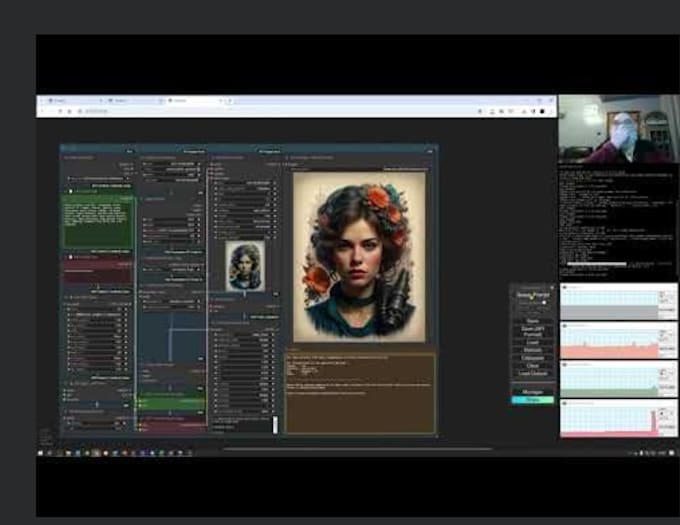Click inside the black terminal console window
This screenshot has width=680, height=525.
618,222
